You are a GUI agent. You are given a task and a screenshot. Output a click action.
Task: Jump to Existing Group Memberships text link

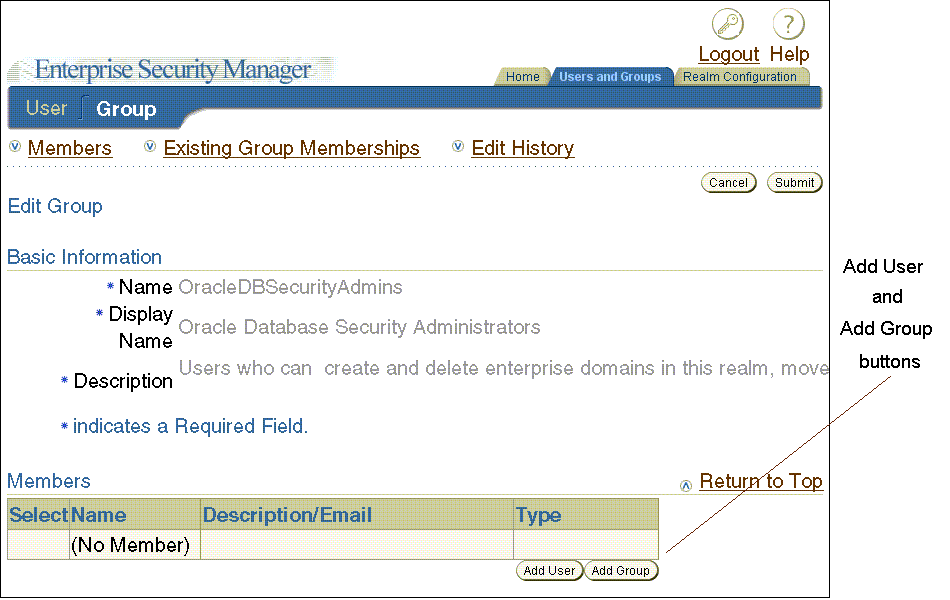291,148
